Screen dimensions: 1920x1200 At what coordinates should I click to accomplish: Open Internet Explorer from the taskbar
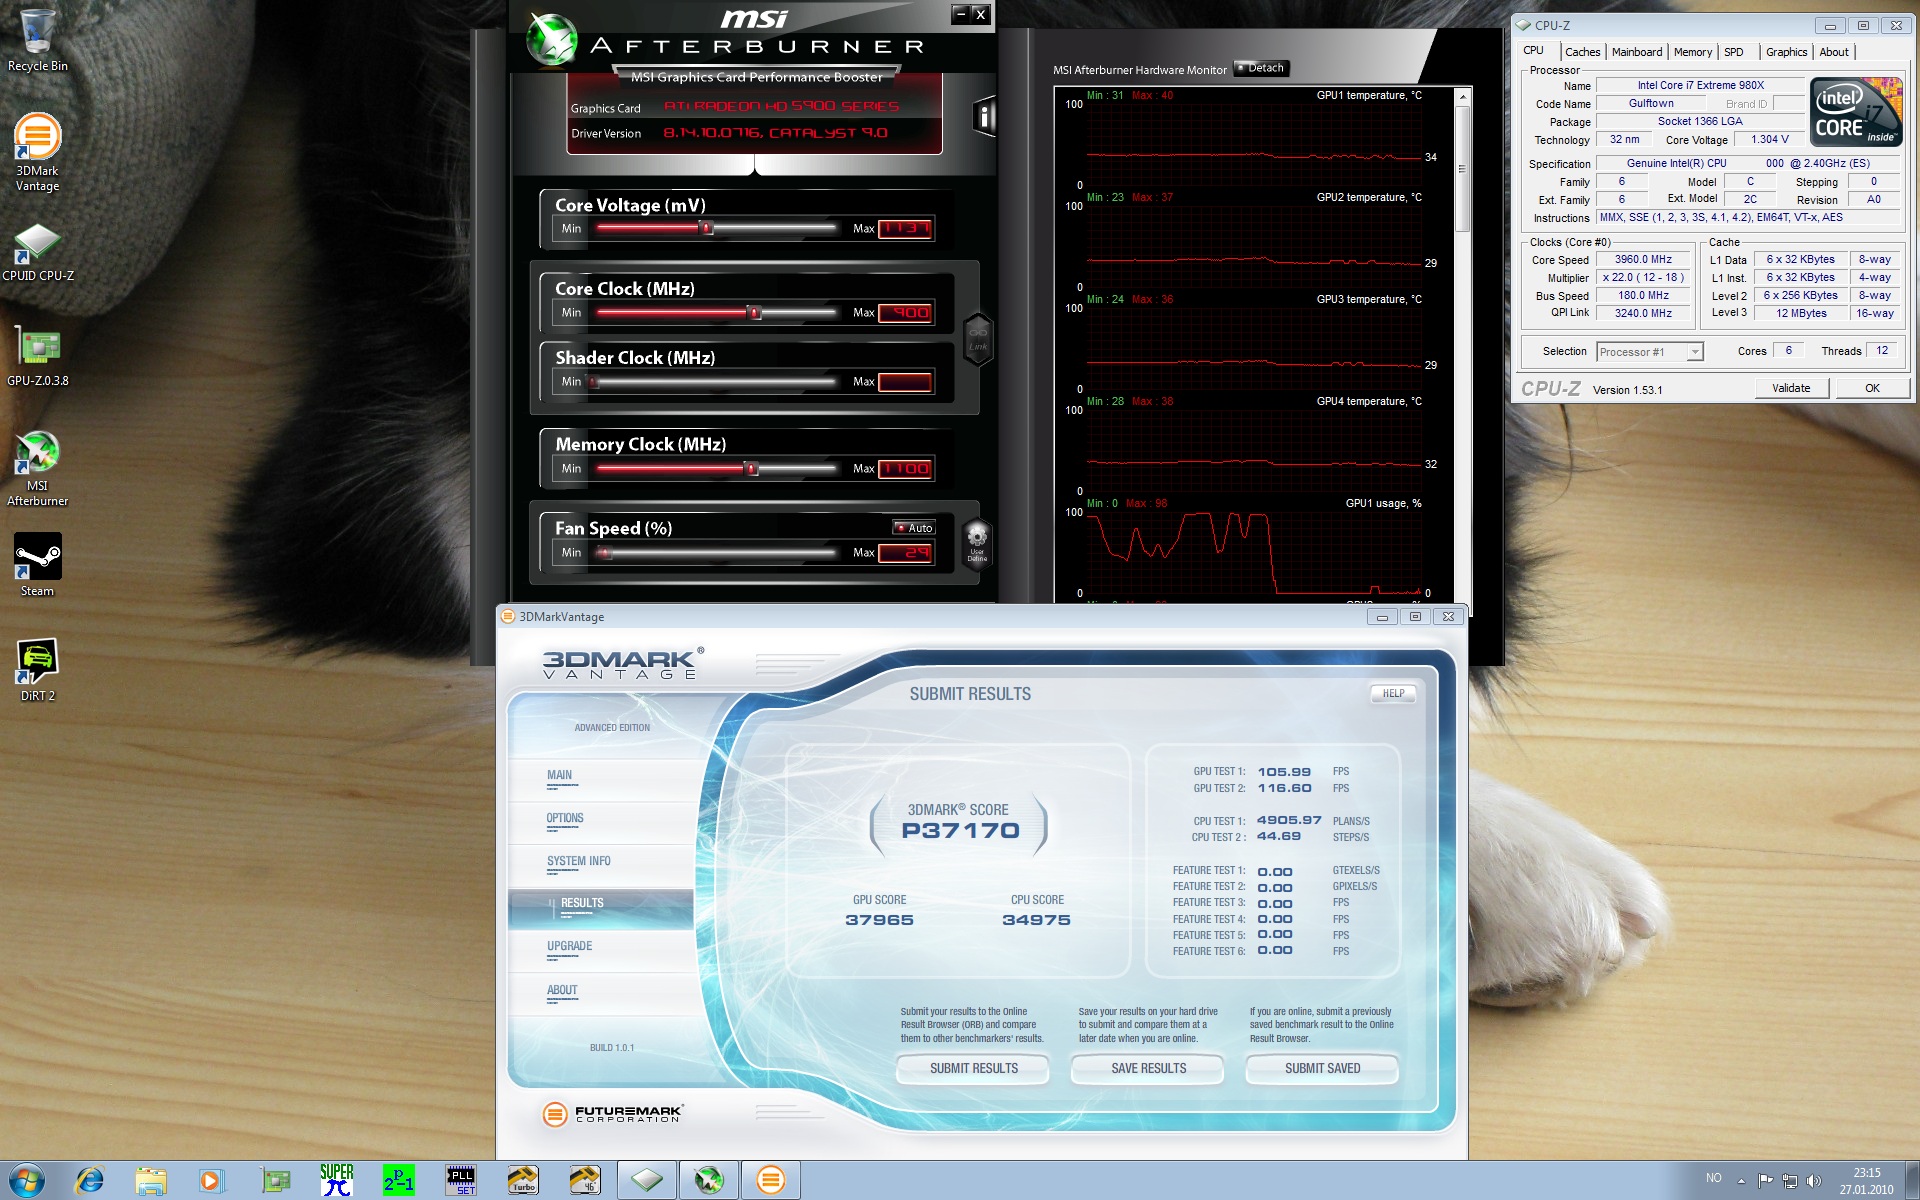(90, 1180)
